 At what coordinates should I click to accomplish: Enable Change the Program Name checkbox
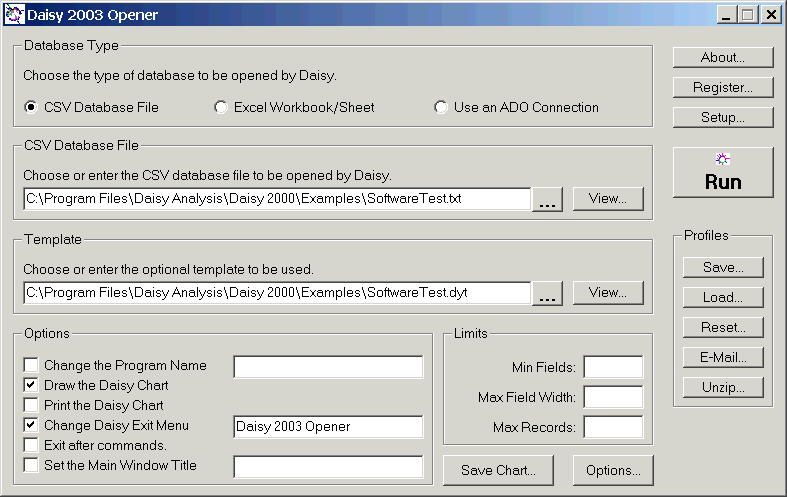coord(32,366)
